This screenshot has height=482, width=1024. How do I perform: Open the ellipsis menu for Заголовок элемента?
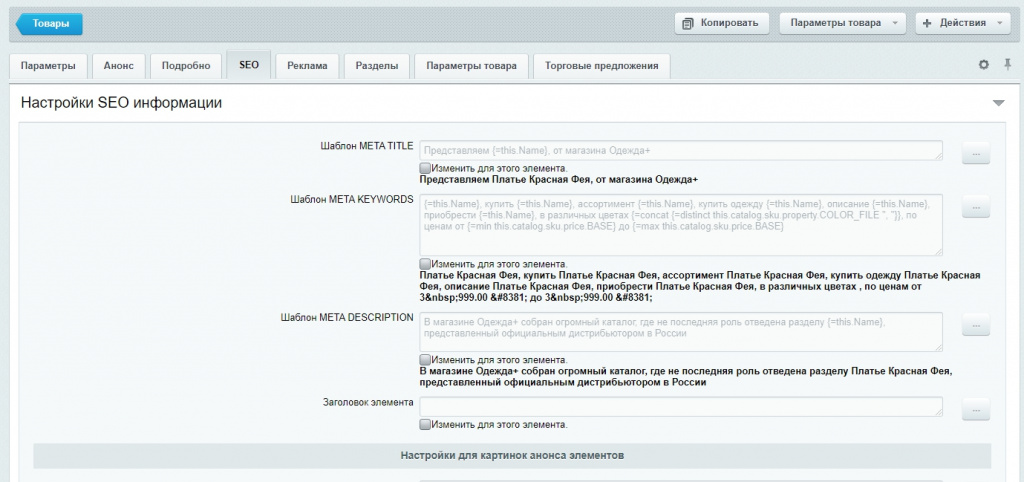coord(976,409)
